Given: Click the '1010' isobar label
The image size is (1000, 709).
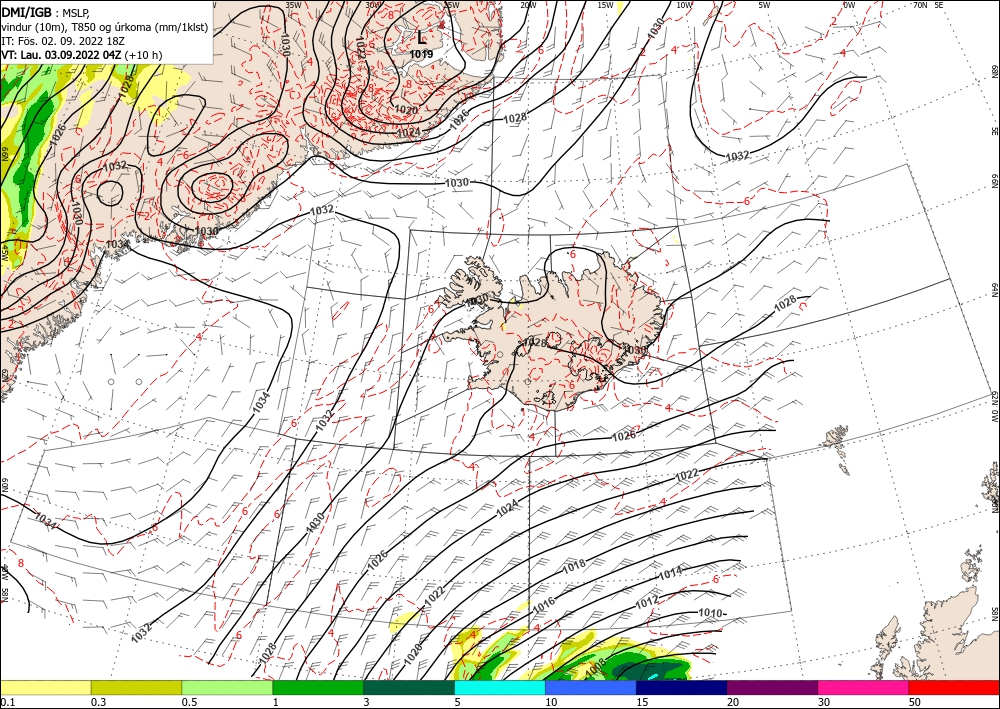Looking at the screenshot, I should [x=710, y=613].
